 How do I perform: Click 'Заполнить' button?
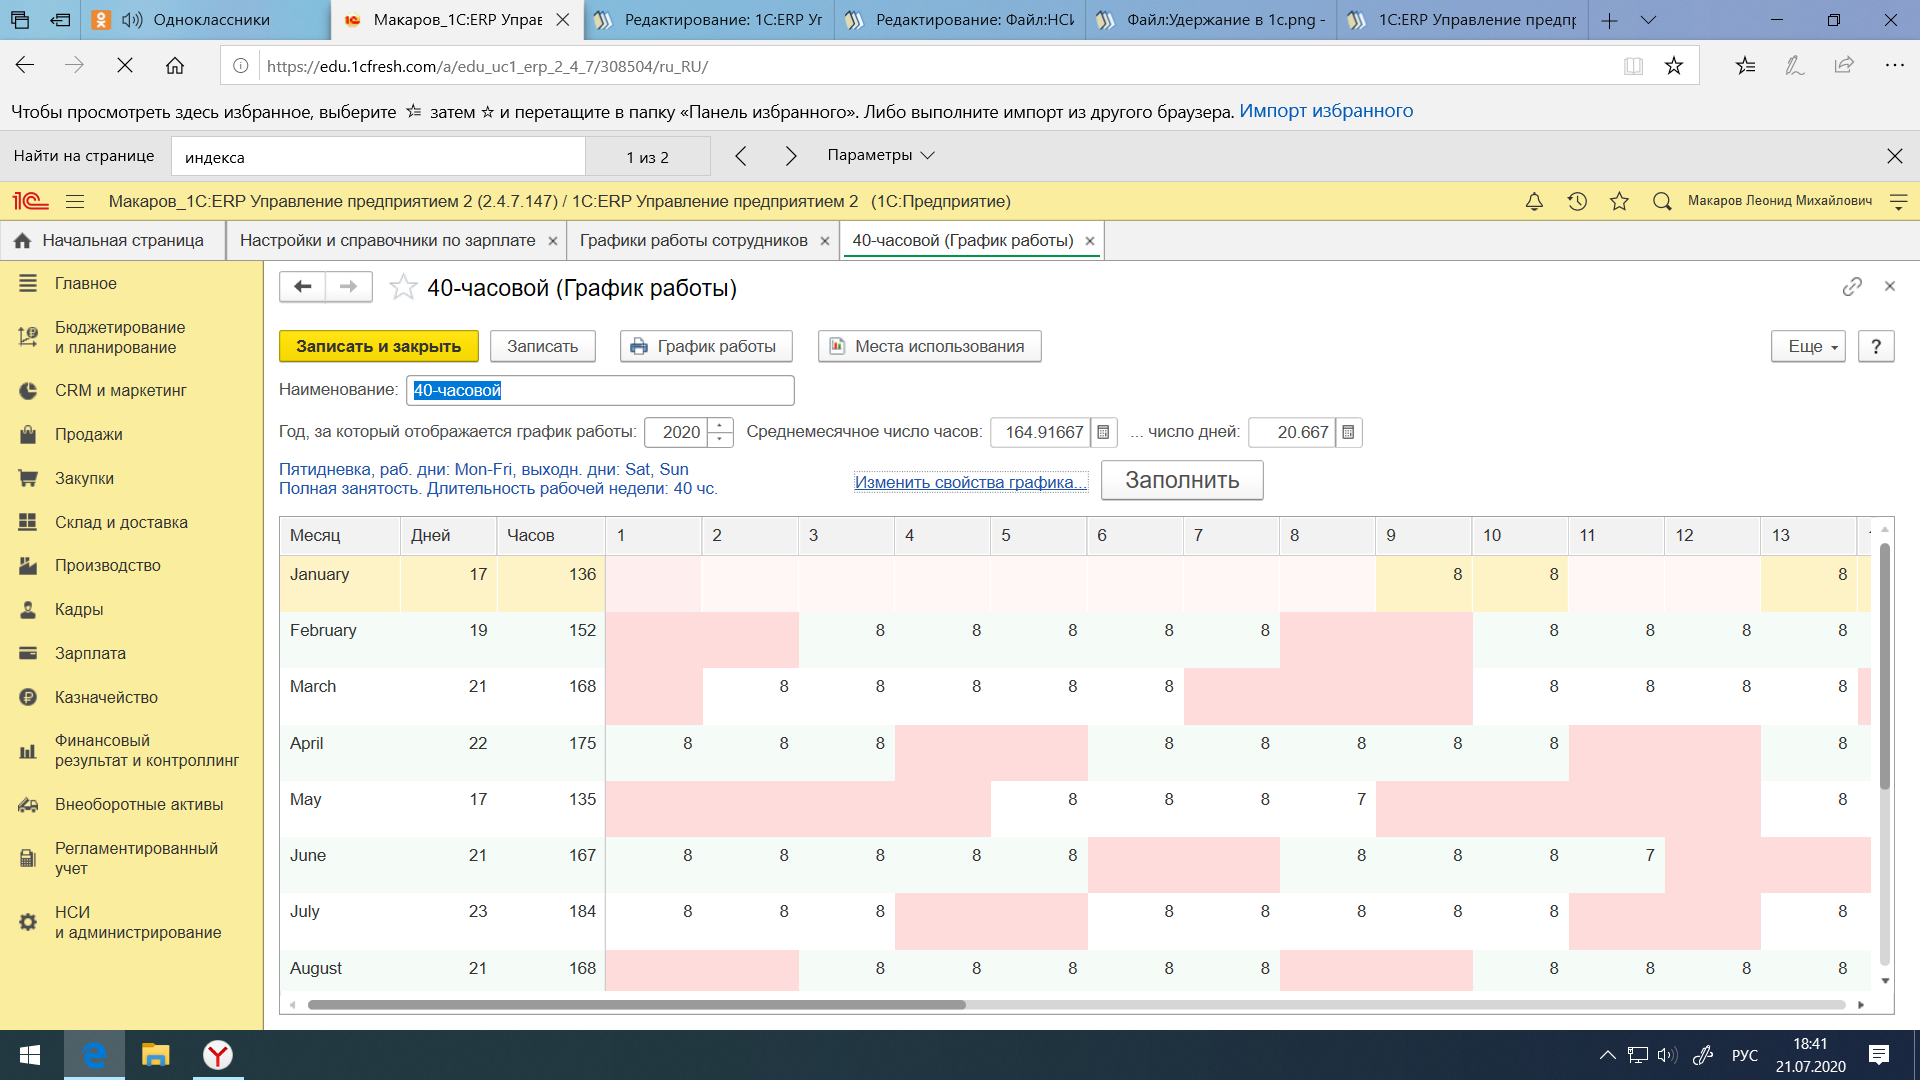[1180, 479]
